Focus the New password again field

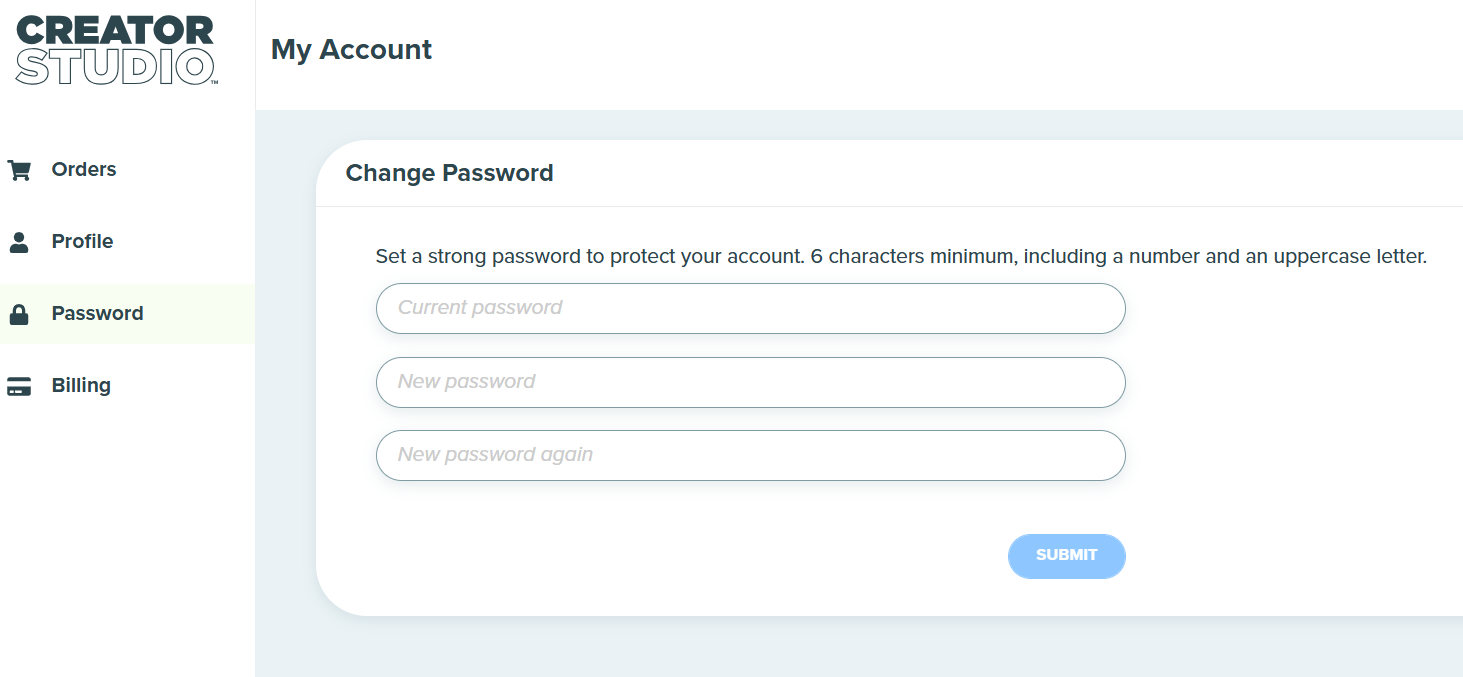pos(750,455)
